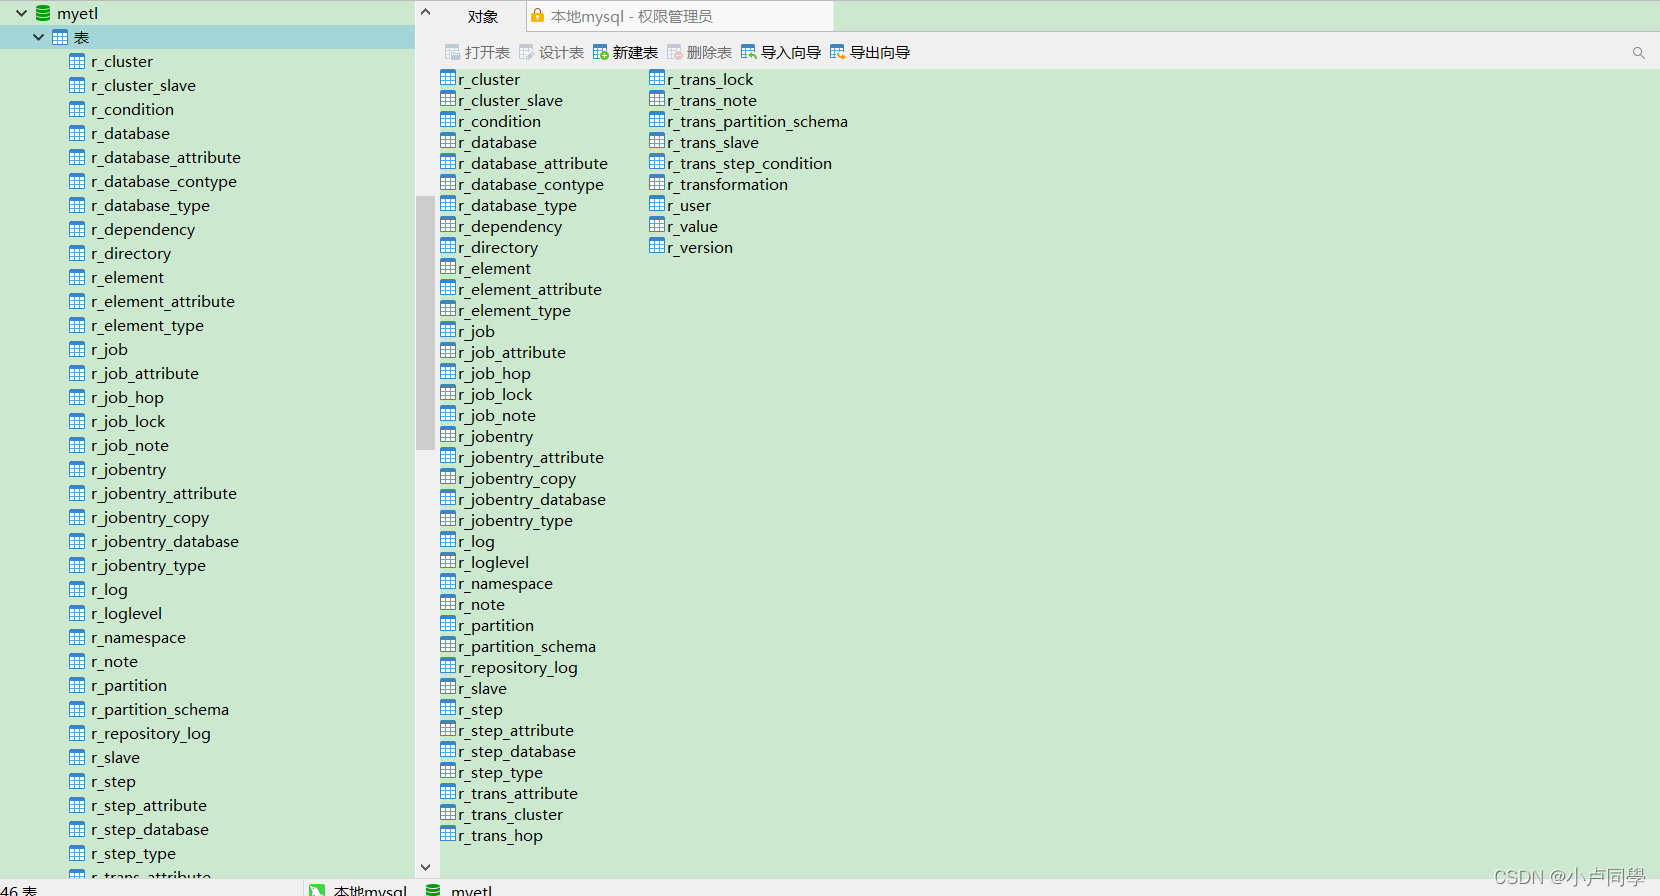Click r_trans_attribute icon in object list
This screenshot has height=896, width=1660.
tap(448, 792)
